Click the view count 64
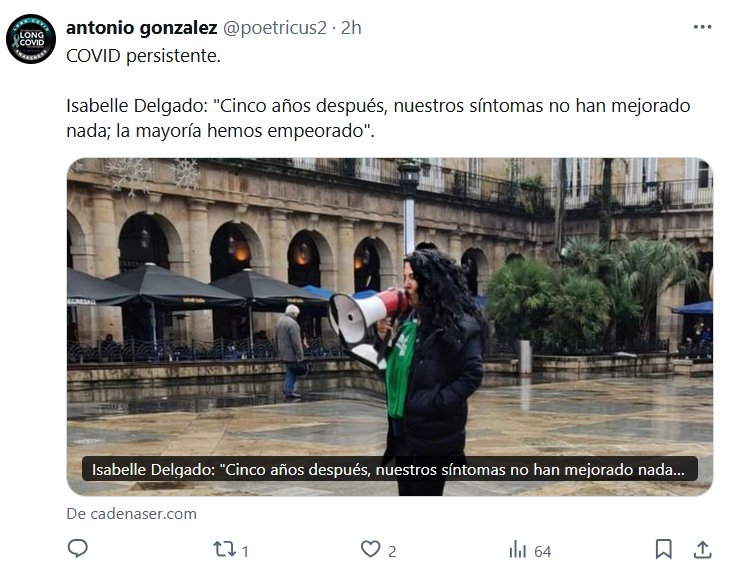Screen dimensions: 732x574 (x=542, y=552)
